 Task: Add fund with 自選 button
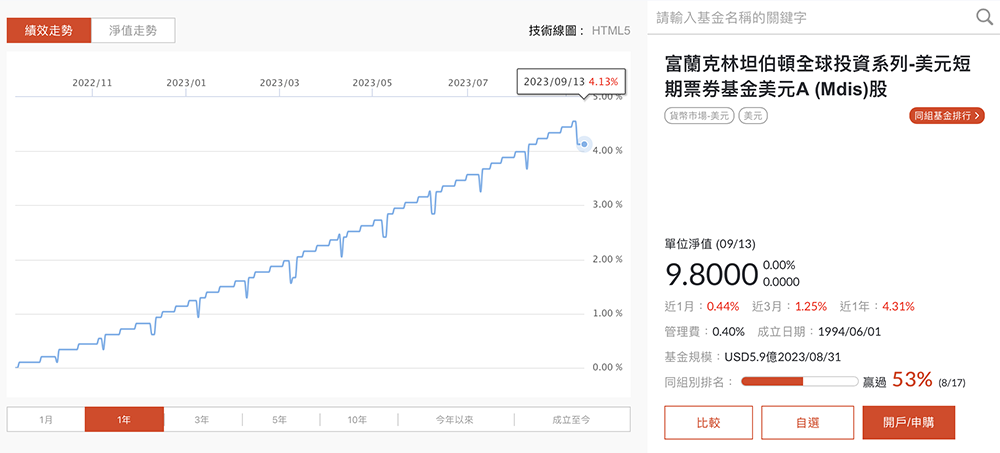point(808,422)
